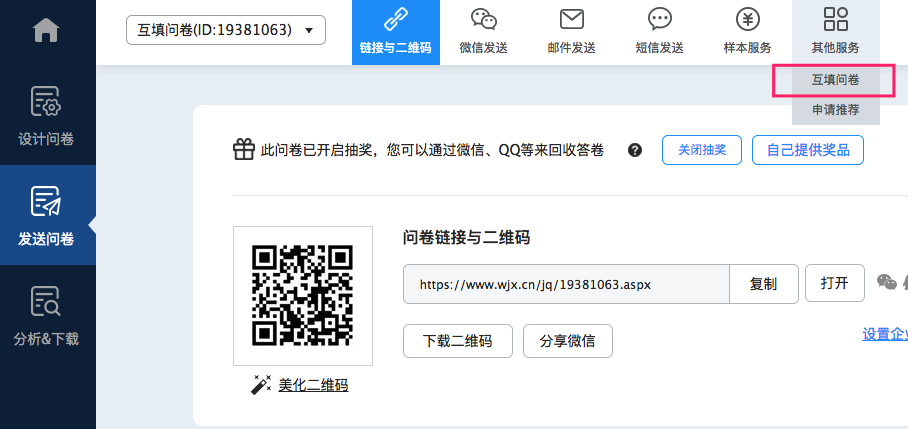Open the 分析&下载 sidebar section
908x429 pixels.
pyautogui.click(x=46, y=315)
